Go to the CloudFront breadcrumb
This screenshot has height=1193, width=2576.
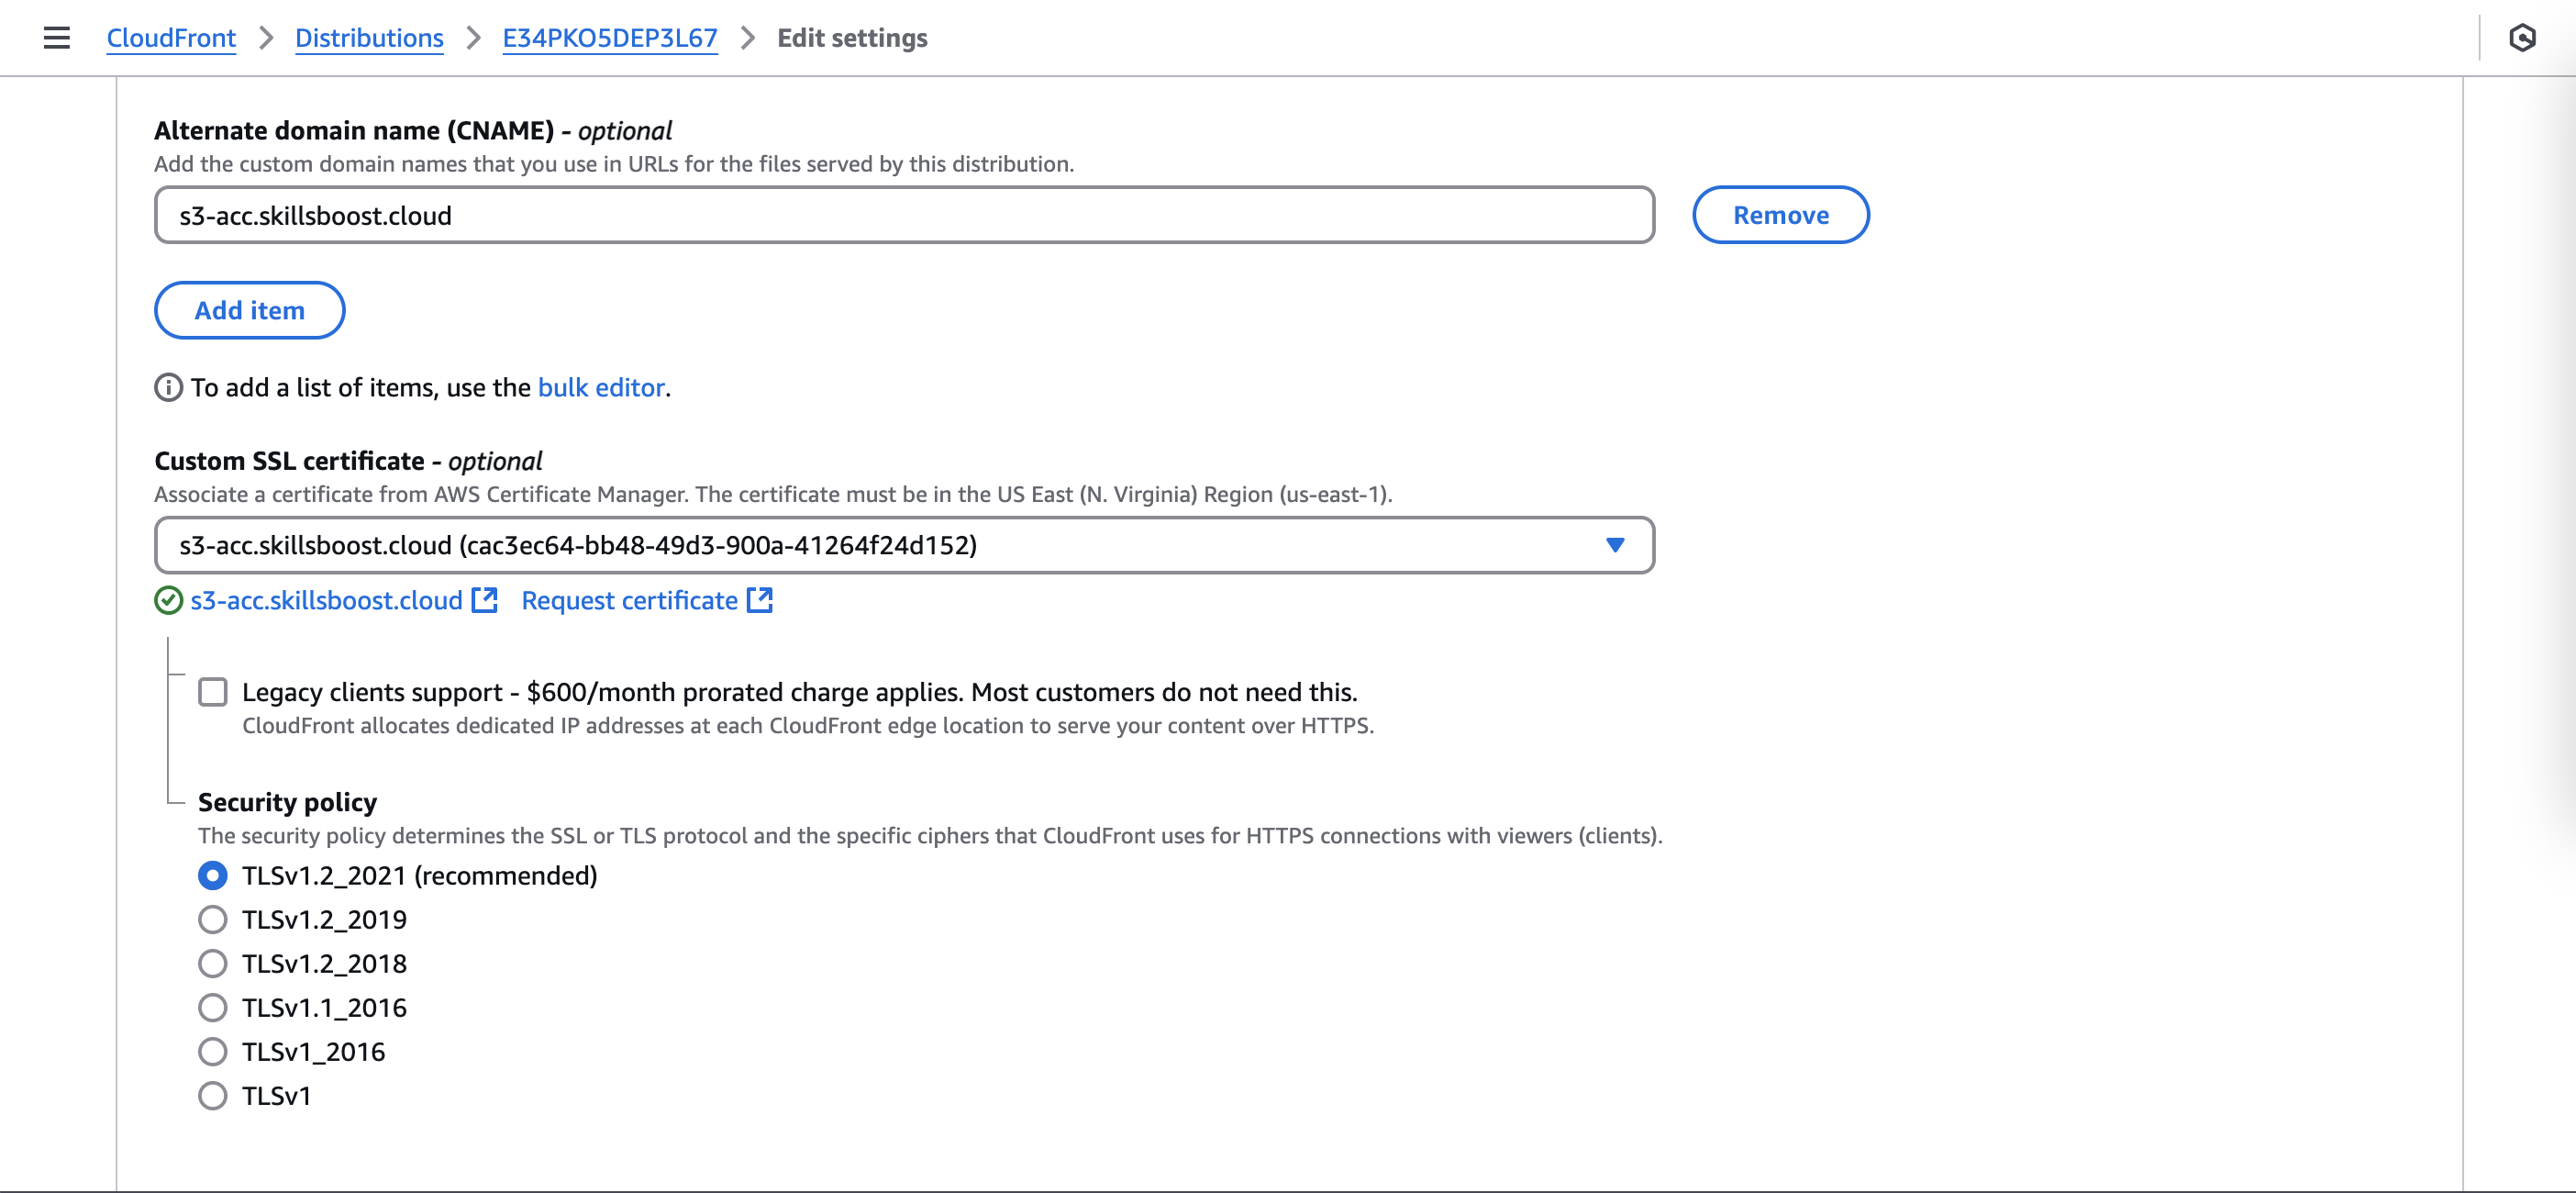pos(171,38)
